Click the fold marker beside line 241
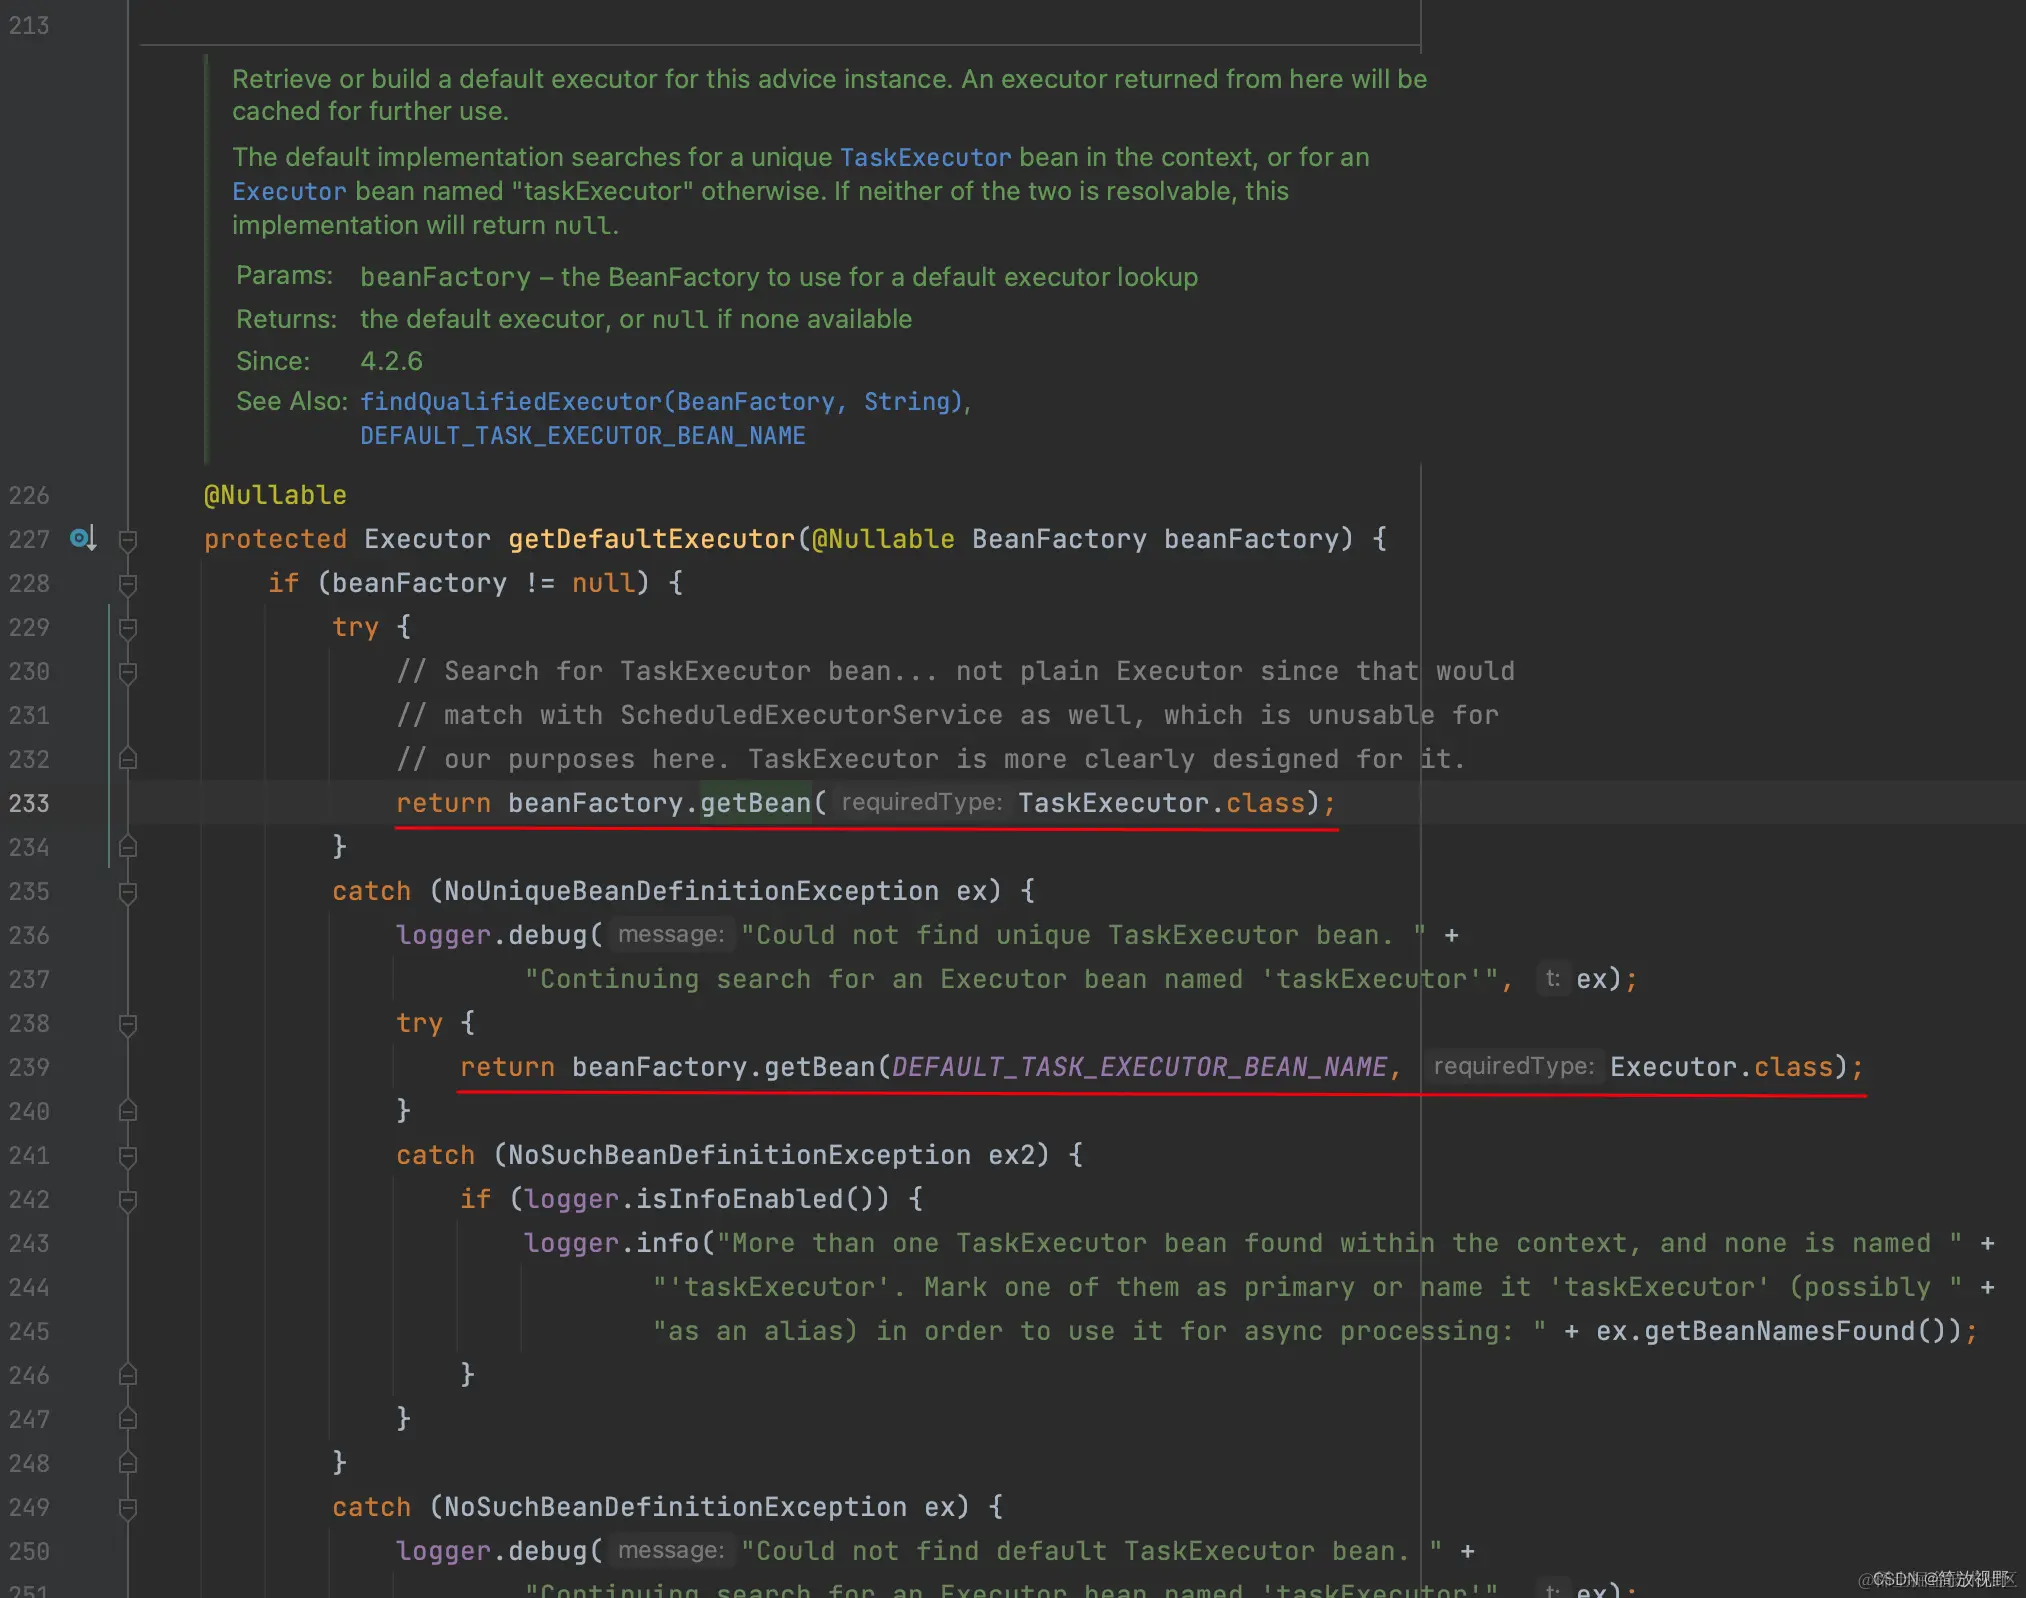 [x=127, y=1155]
